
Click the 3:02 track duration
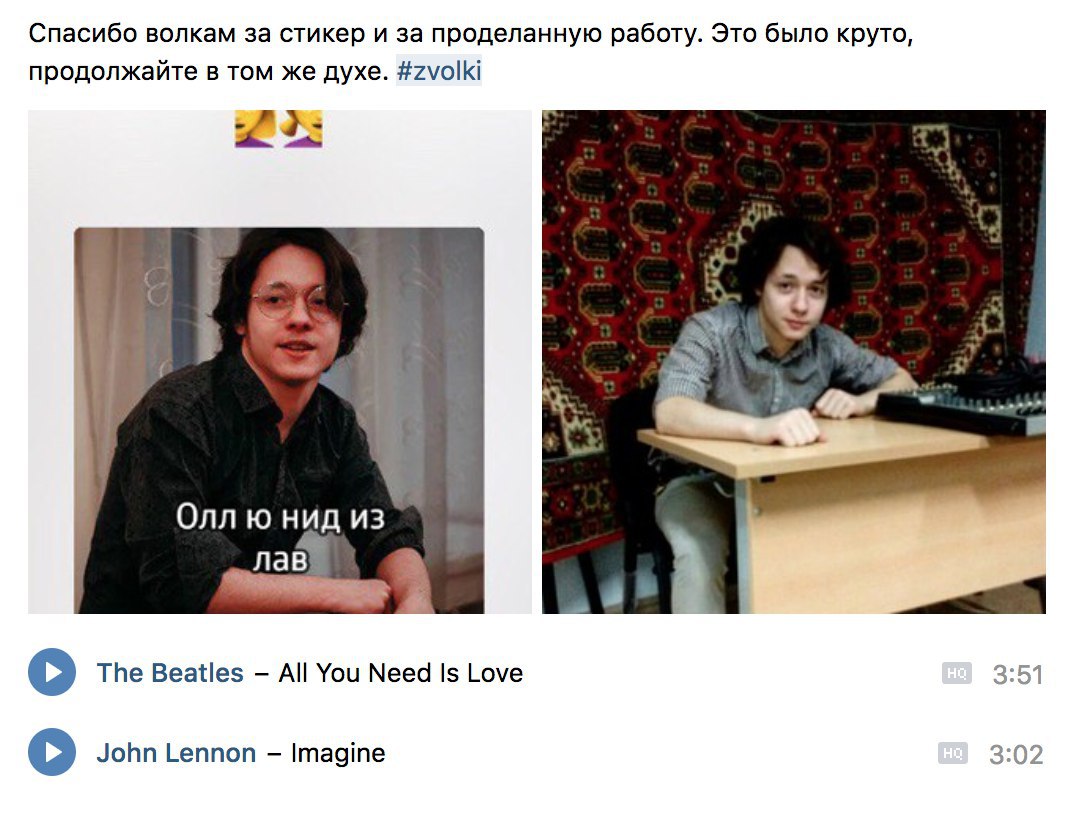coord(1016,754)
